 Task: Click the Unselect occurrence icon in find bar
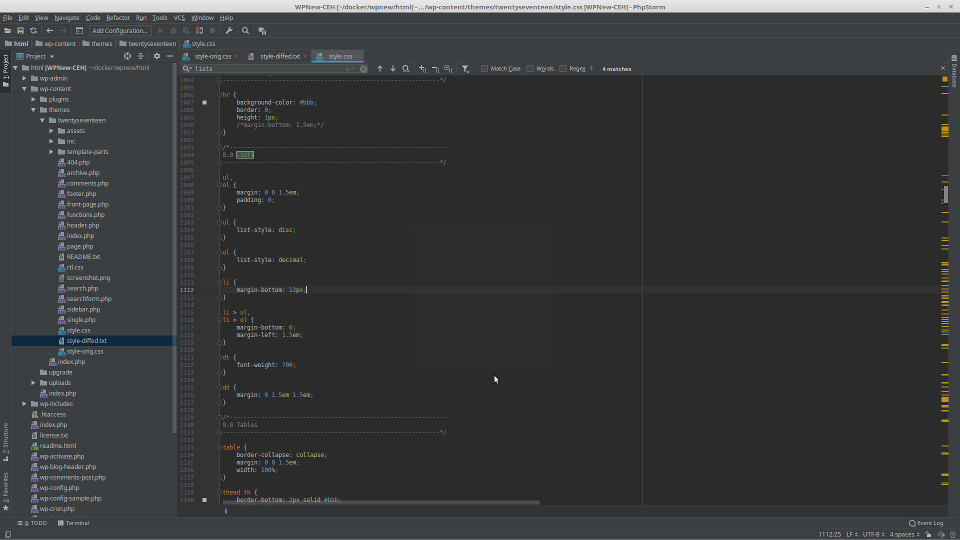tap(435, 69)
